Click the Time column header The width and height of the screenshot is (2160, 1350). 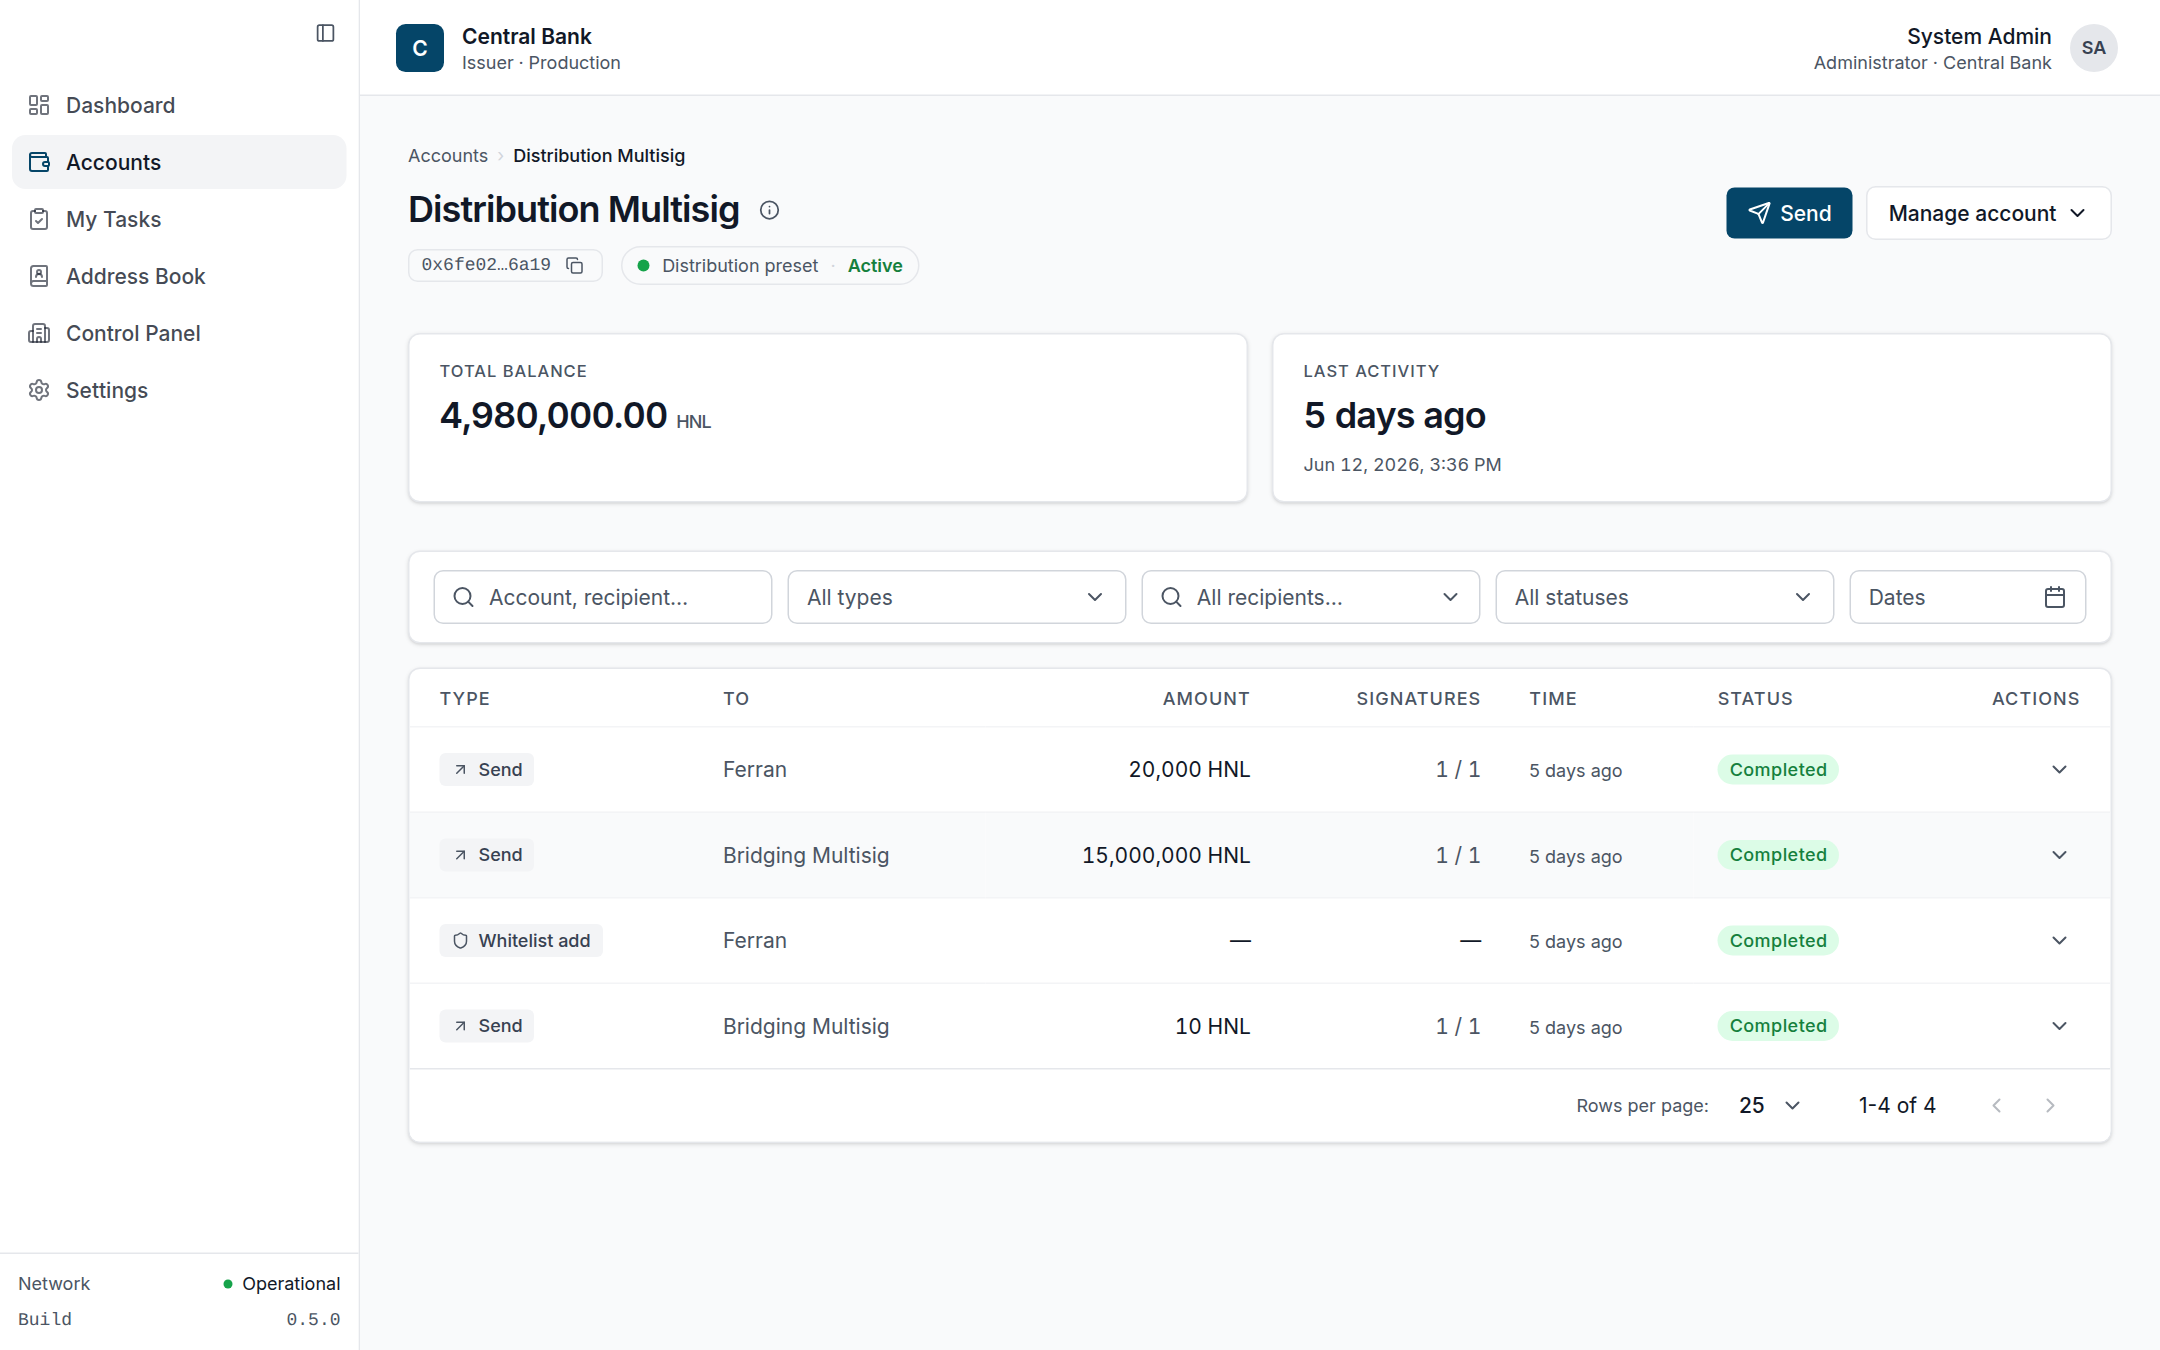(x=1552, y=698)
